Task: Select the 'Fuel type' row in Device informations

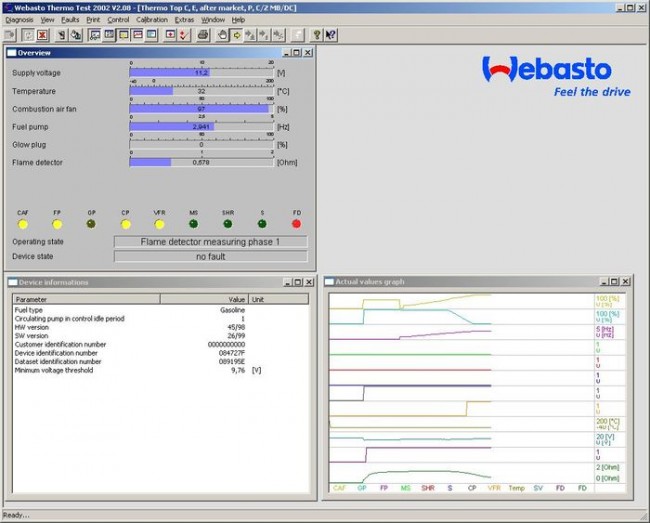Action: 161,310
